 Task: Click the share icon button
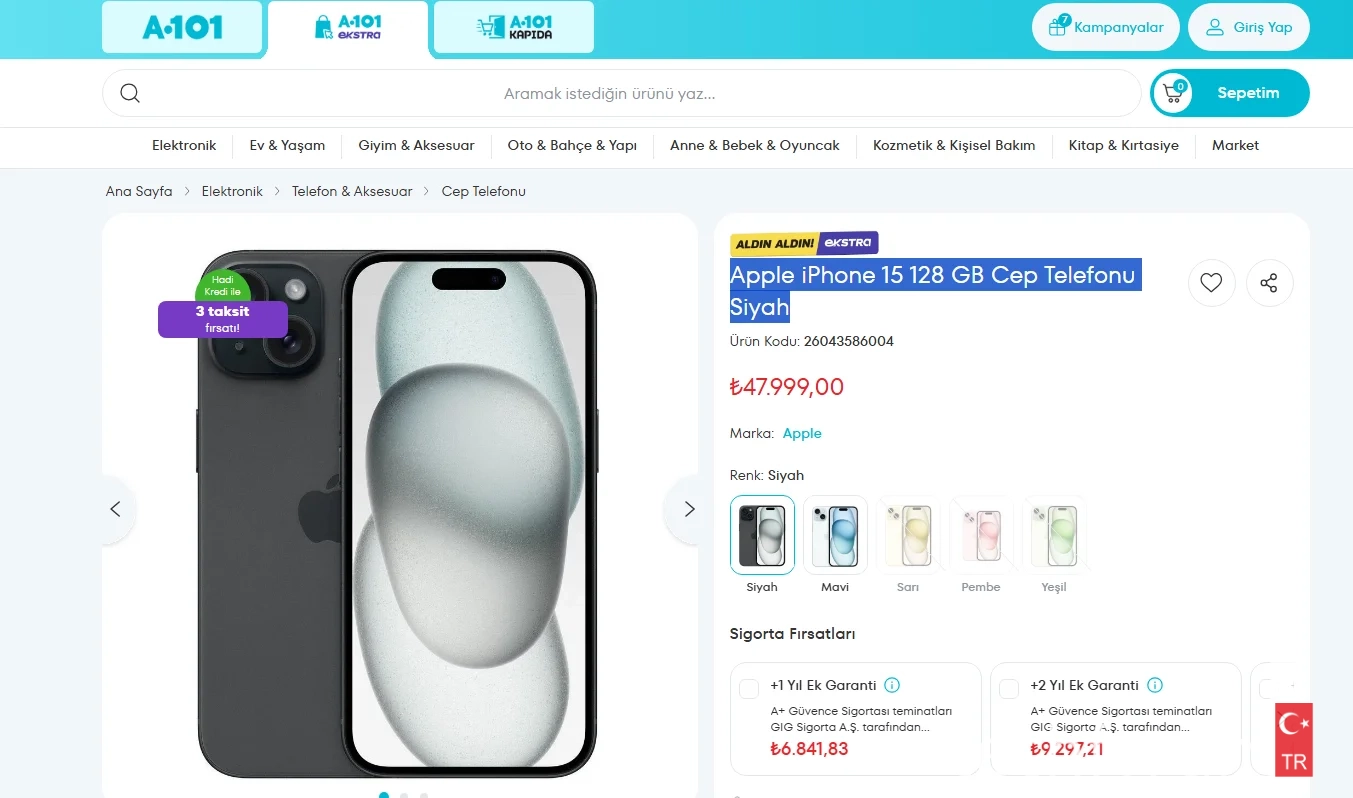click(1269, 283)
